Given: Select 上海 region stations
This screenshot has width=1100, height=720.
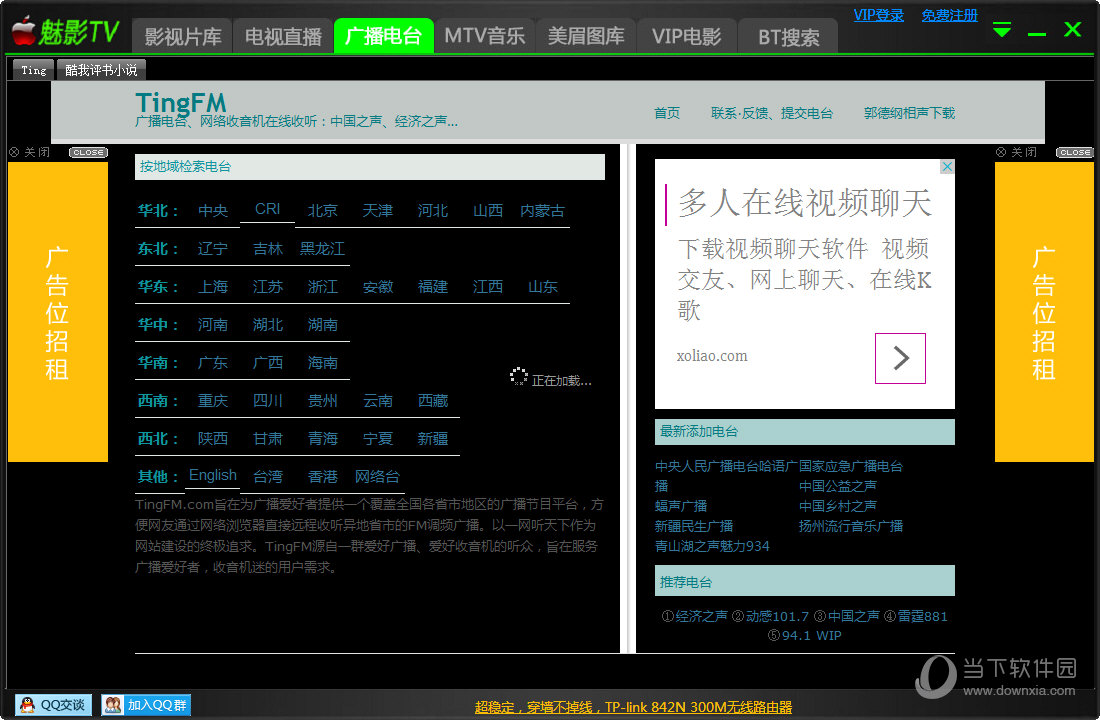Looking at the screenshot, I should tap(213, 286).
